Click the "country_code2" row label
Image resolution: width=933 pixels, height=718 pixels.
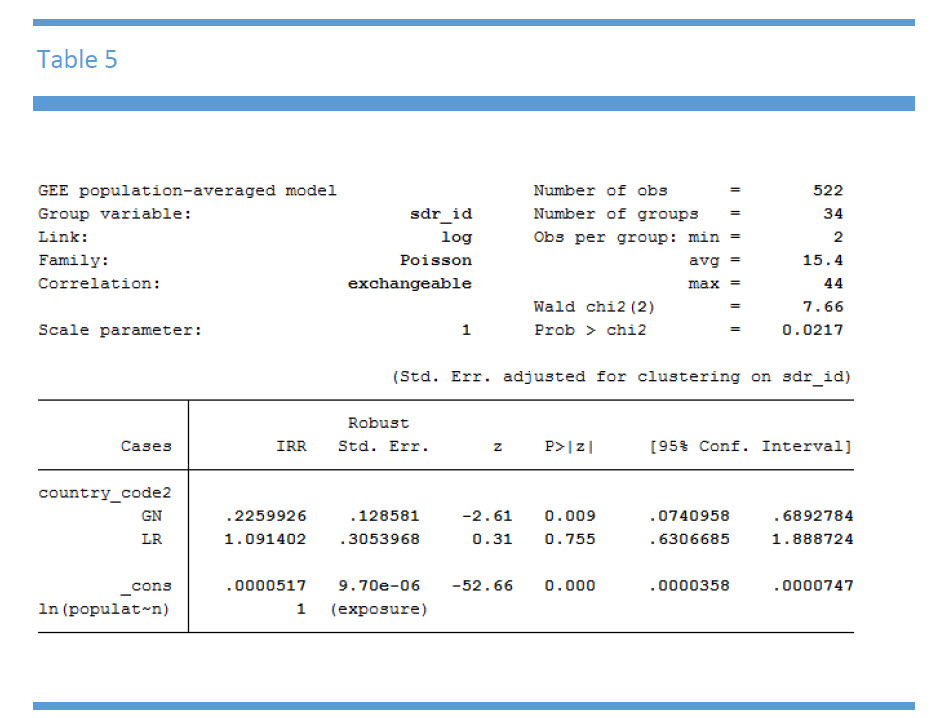point(105,493)
